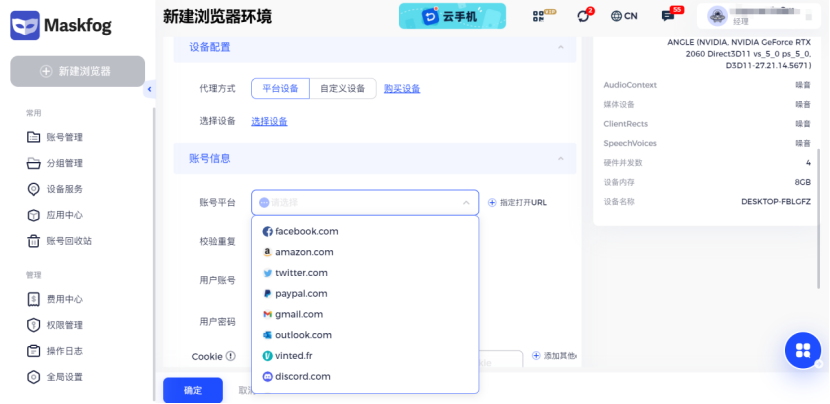Image resolution: width=830 pixels, height=404 pixels.
Task: Select 自定义设备 proxy mode
Action: [x=342, y=88]
